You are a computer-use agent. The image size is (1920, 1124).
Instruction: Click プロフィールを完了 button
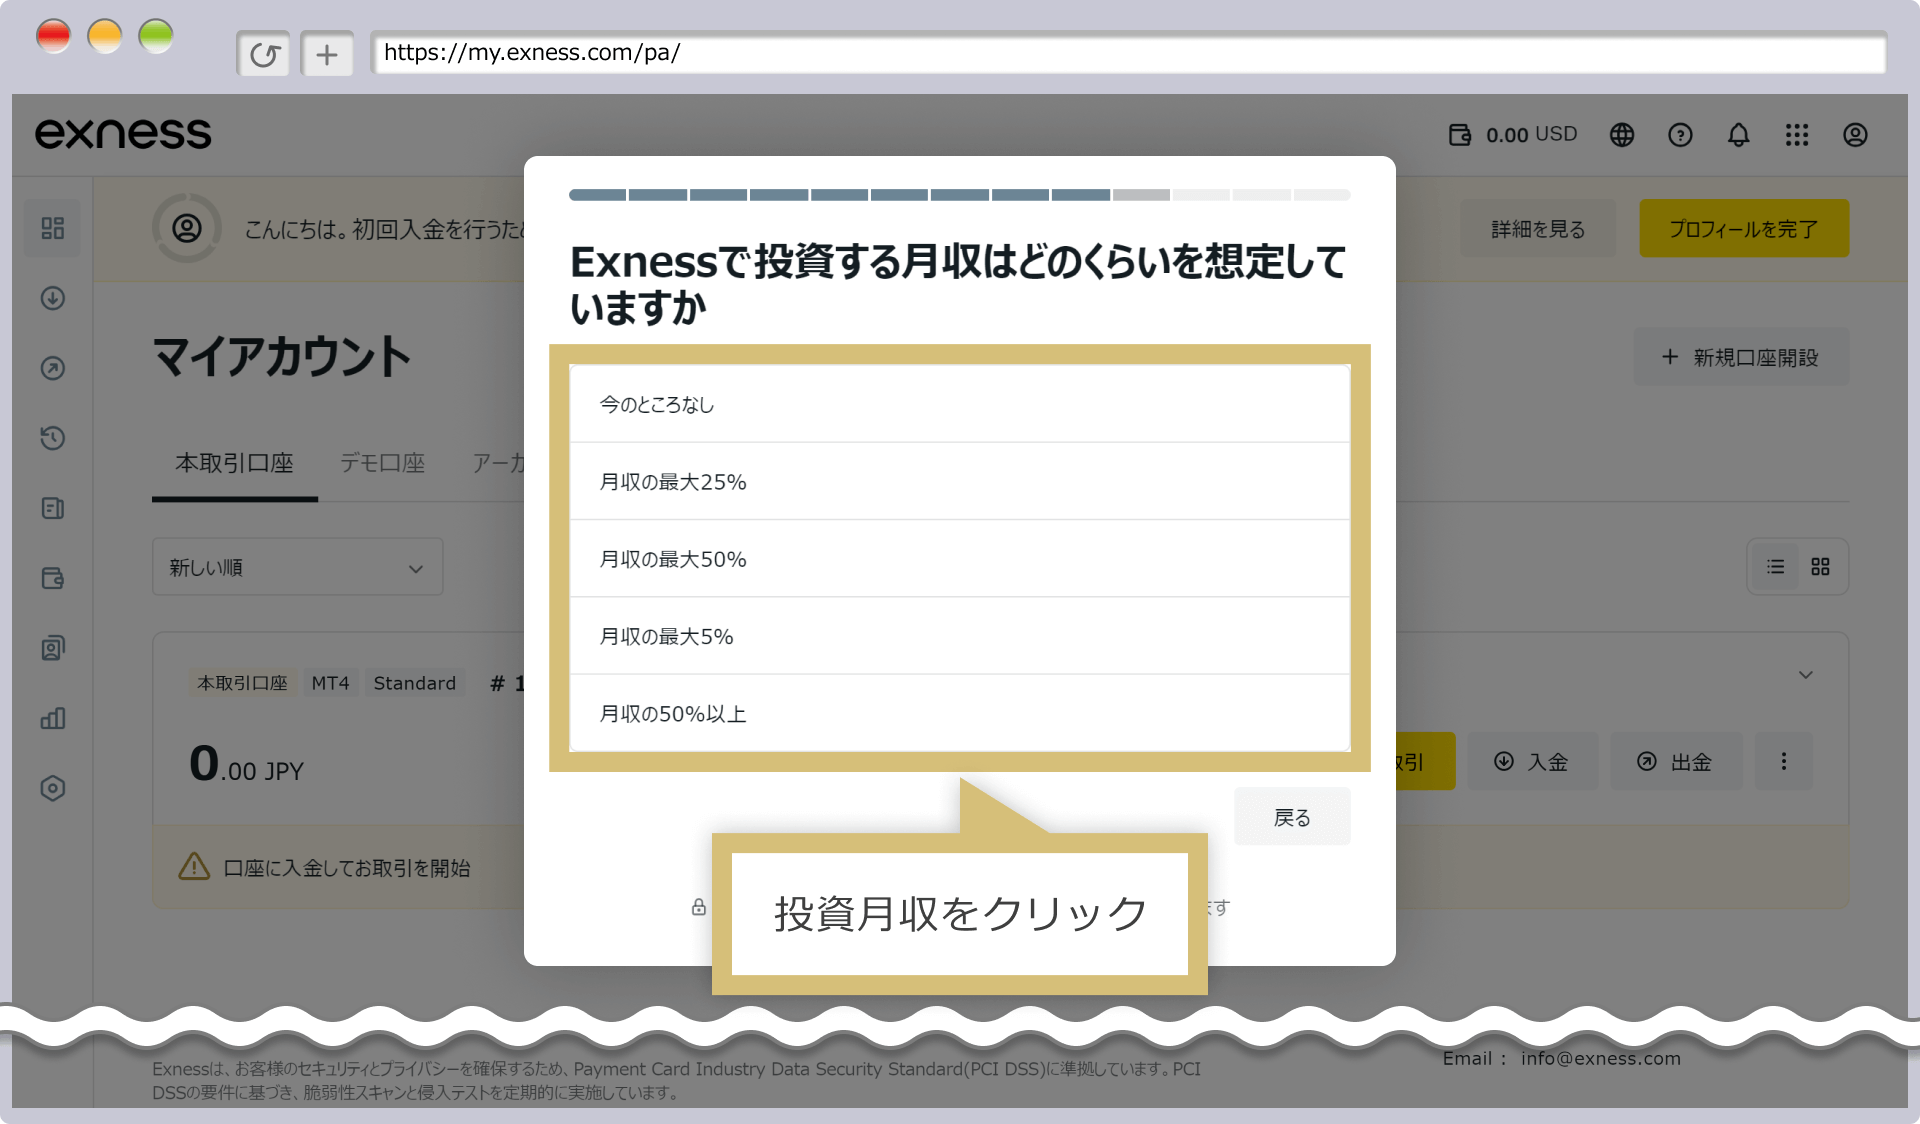[x=1744, y=229]
